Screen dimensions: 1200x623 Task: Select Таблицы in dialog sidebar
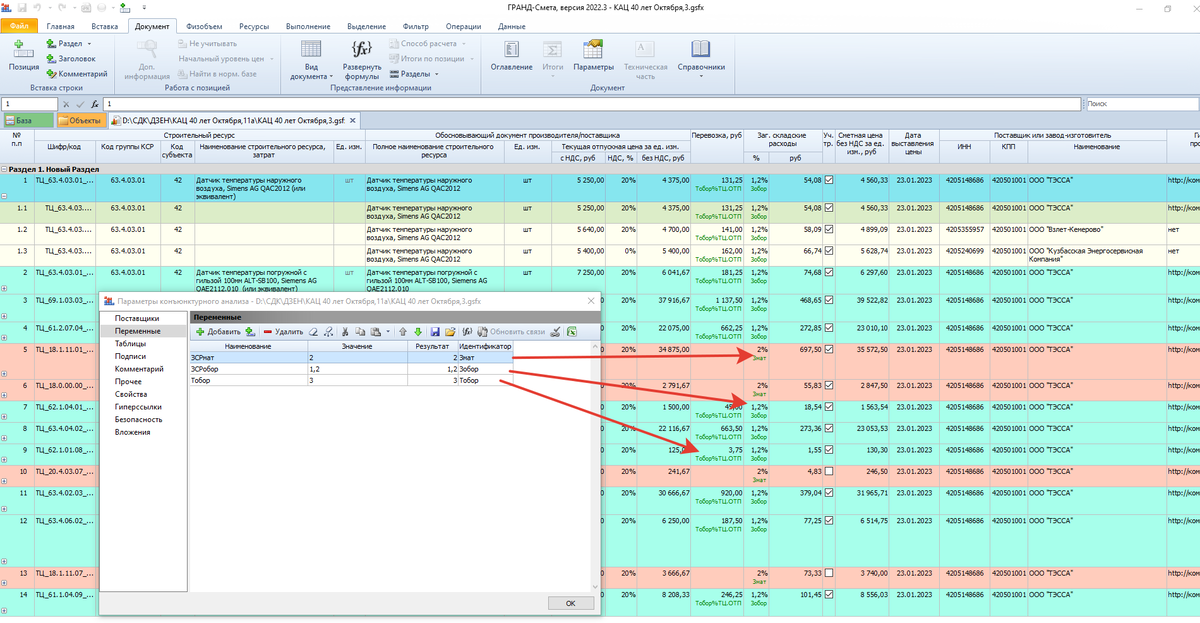(130, 343)
